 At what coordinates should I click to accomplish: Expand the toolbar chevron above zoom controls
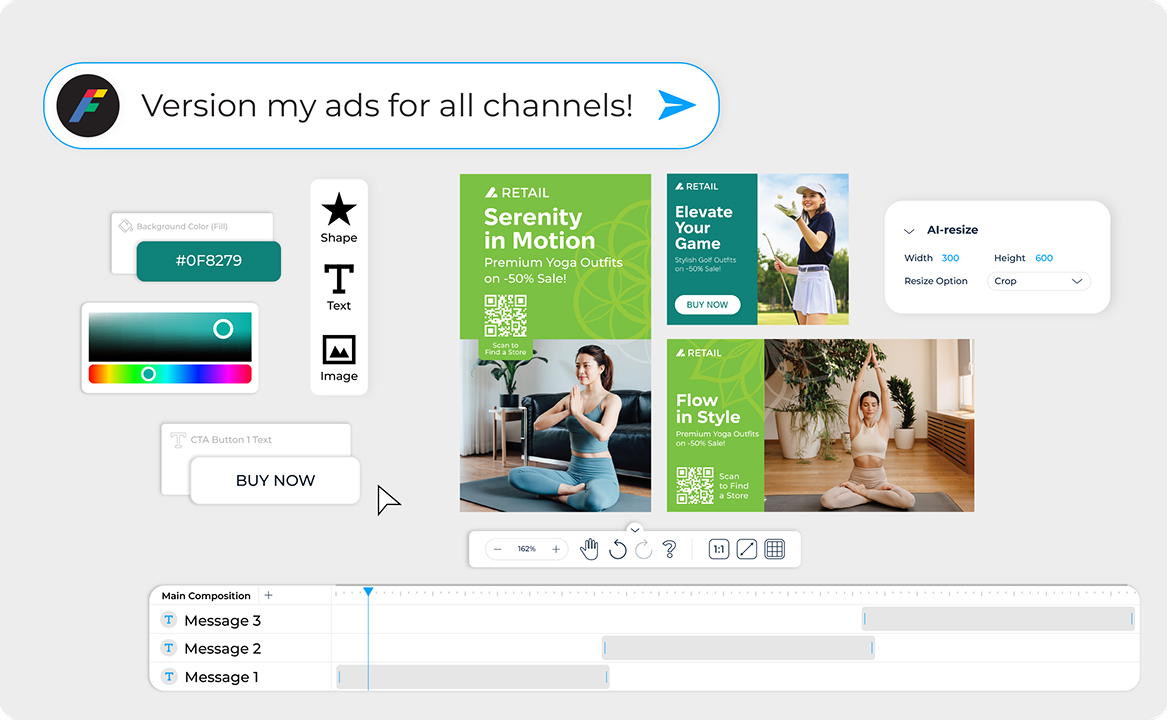pyautogui.click(x=635, y=529)
